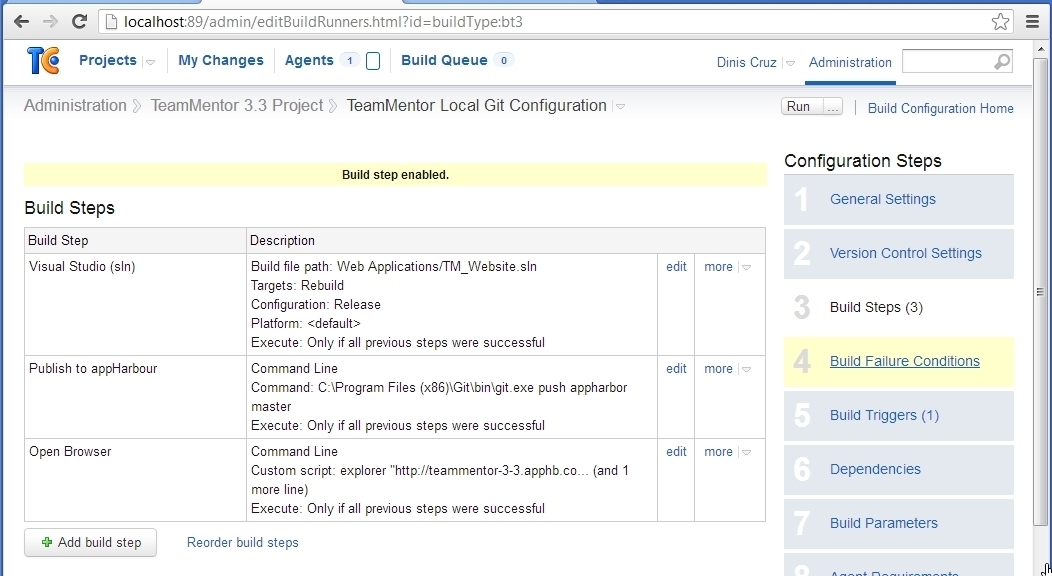Expand the Projects dropdown arrow
The image size is (1052, 576).
click(150, 62)
